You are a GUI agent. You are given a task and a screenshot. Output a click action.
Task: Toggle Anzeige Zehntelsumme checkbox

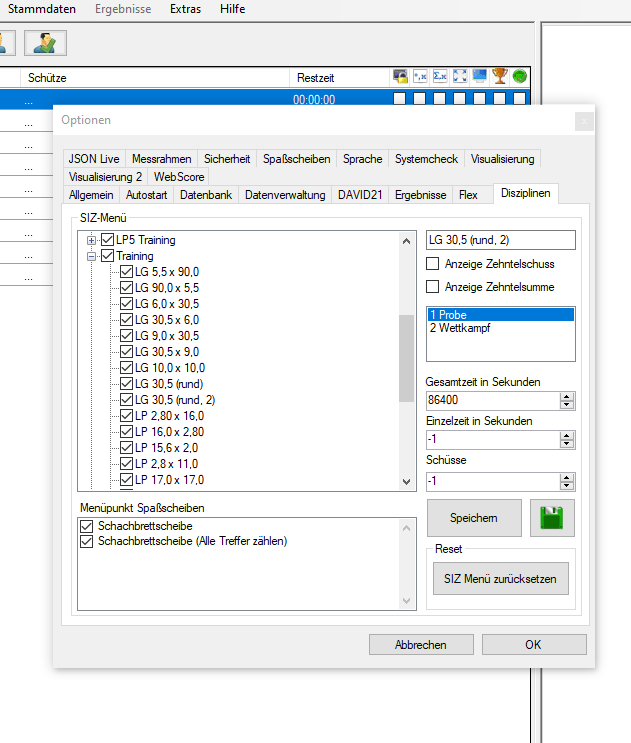(x=433, y=287)
